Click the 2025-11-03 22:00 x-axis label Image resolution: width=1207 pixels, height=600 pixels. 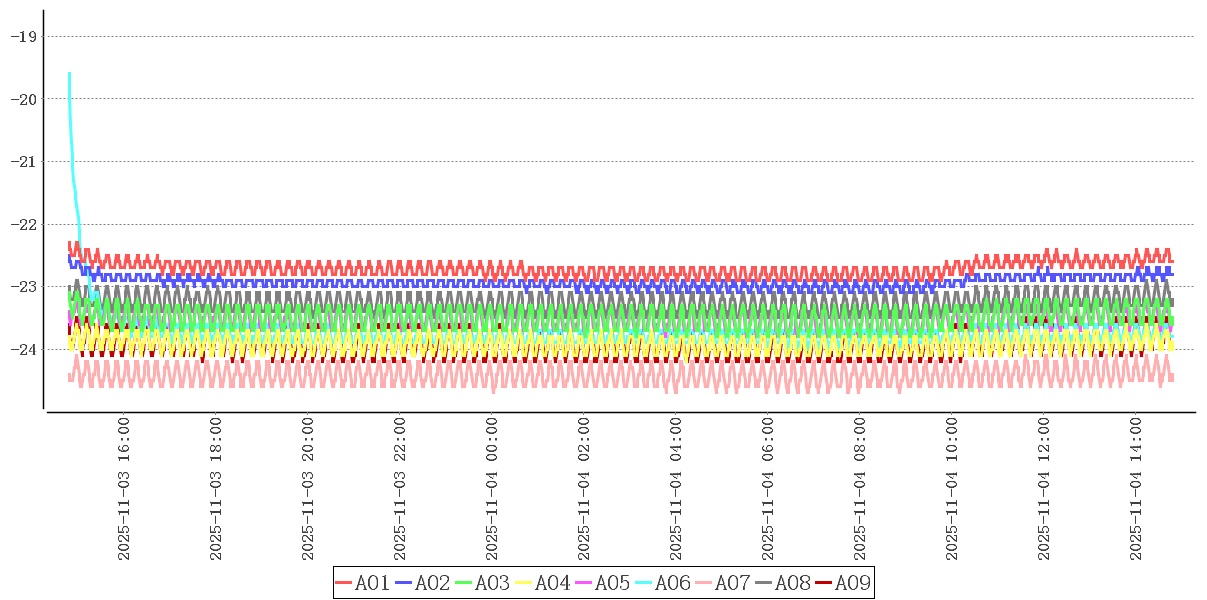point(400,490)
